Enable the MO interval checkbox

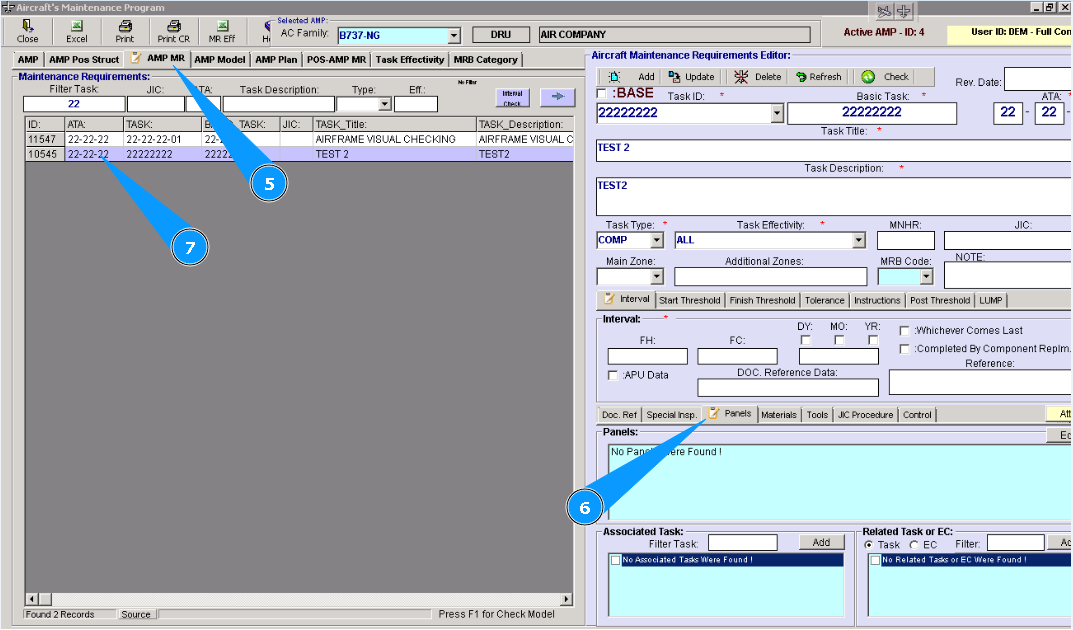tap(839, 340)
